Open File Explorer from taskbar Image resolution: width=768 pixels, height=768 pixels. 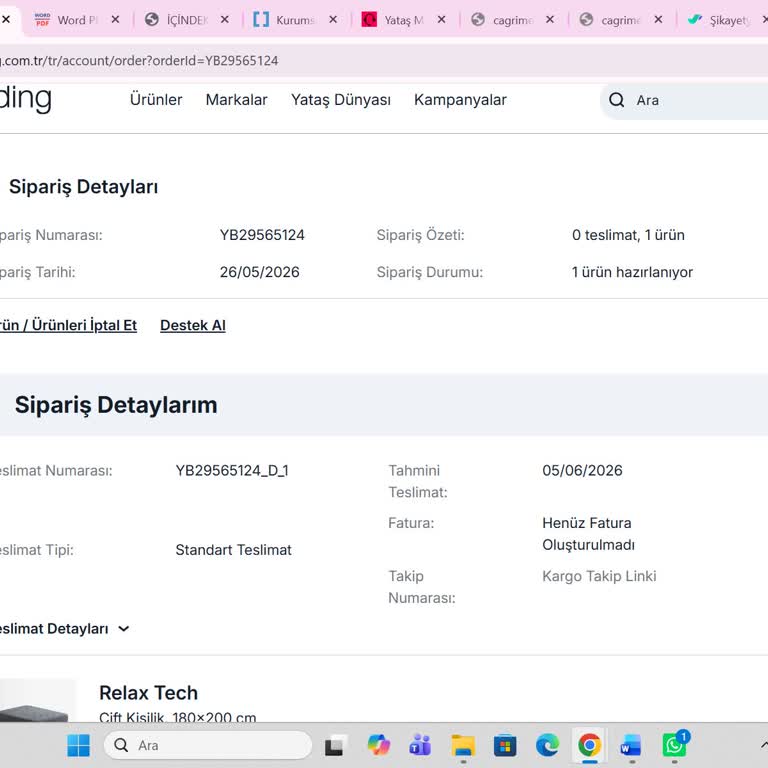click(x=463, y=746)
